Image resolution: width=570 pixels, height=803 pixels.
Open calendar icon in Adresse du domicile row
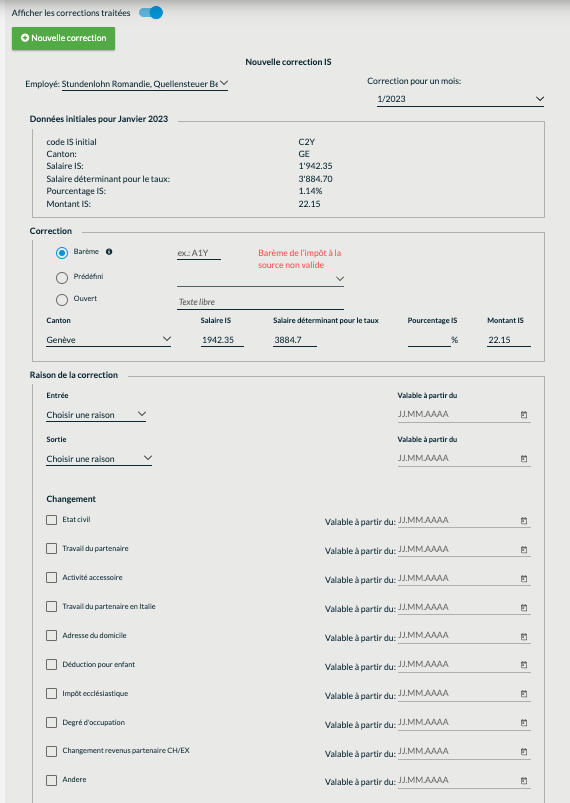(524, 637)
